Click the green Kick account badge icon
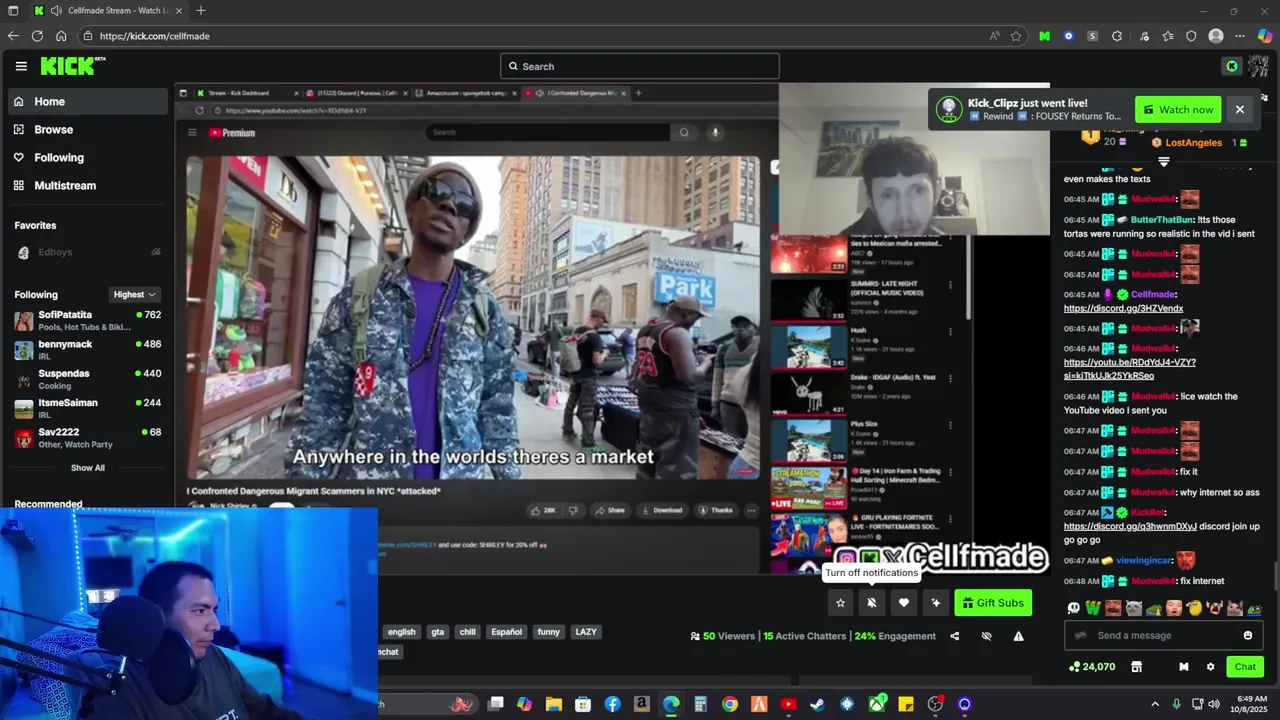Image resolution: width=1280 pixels, height=720 pixels. coord(1232,66)
